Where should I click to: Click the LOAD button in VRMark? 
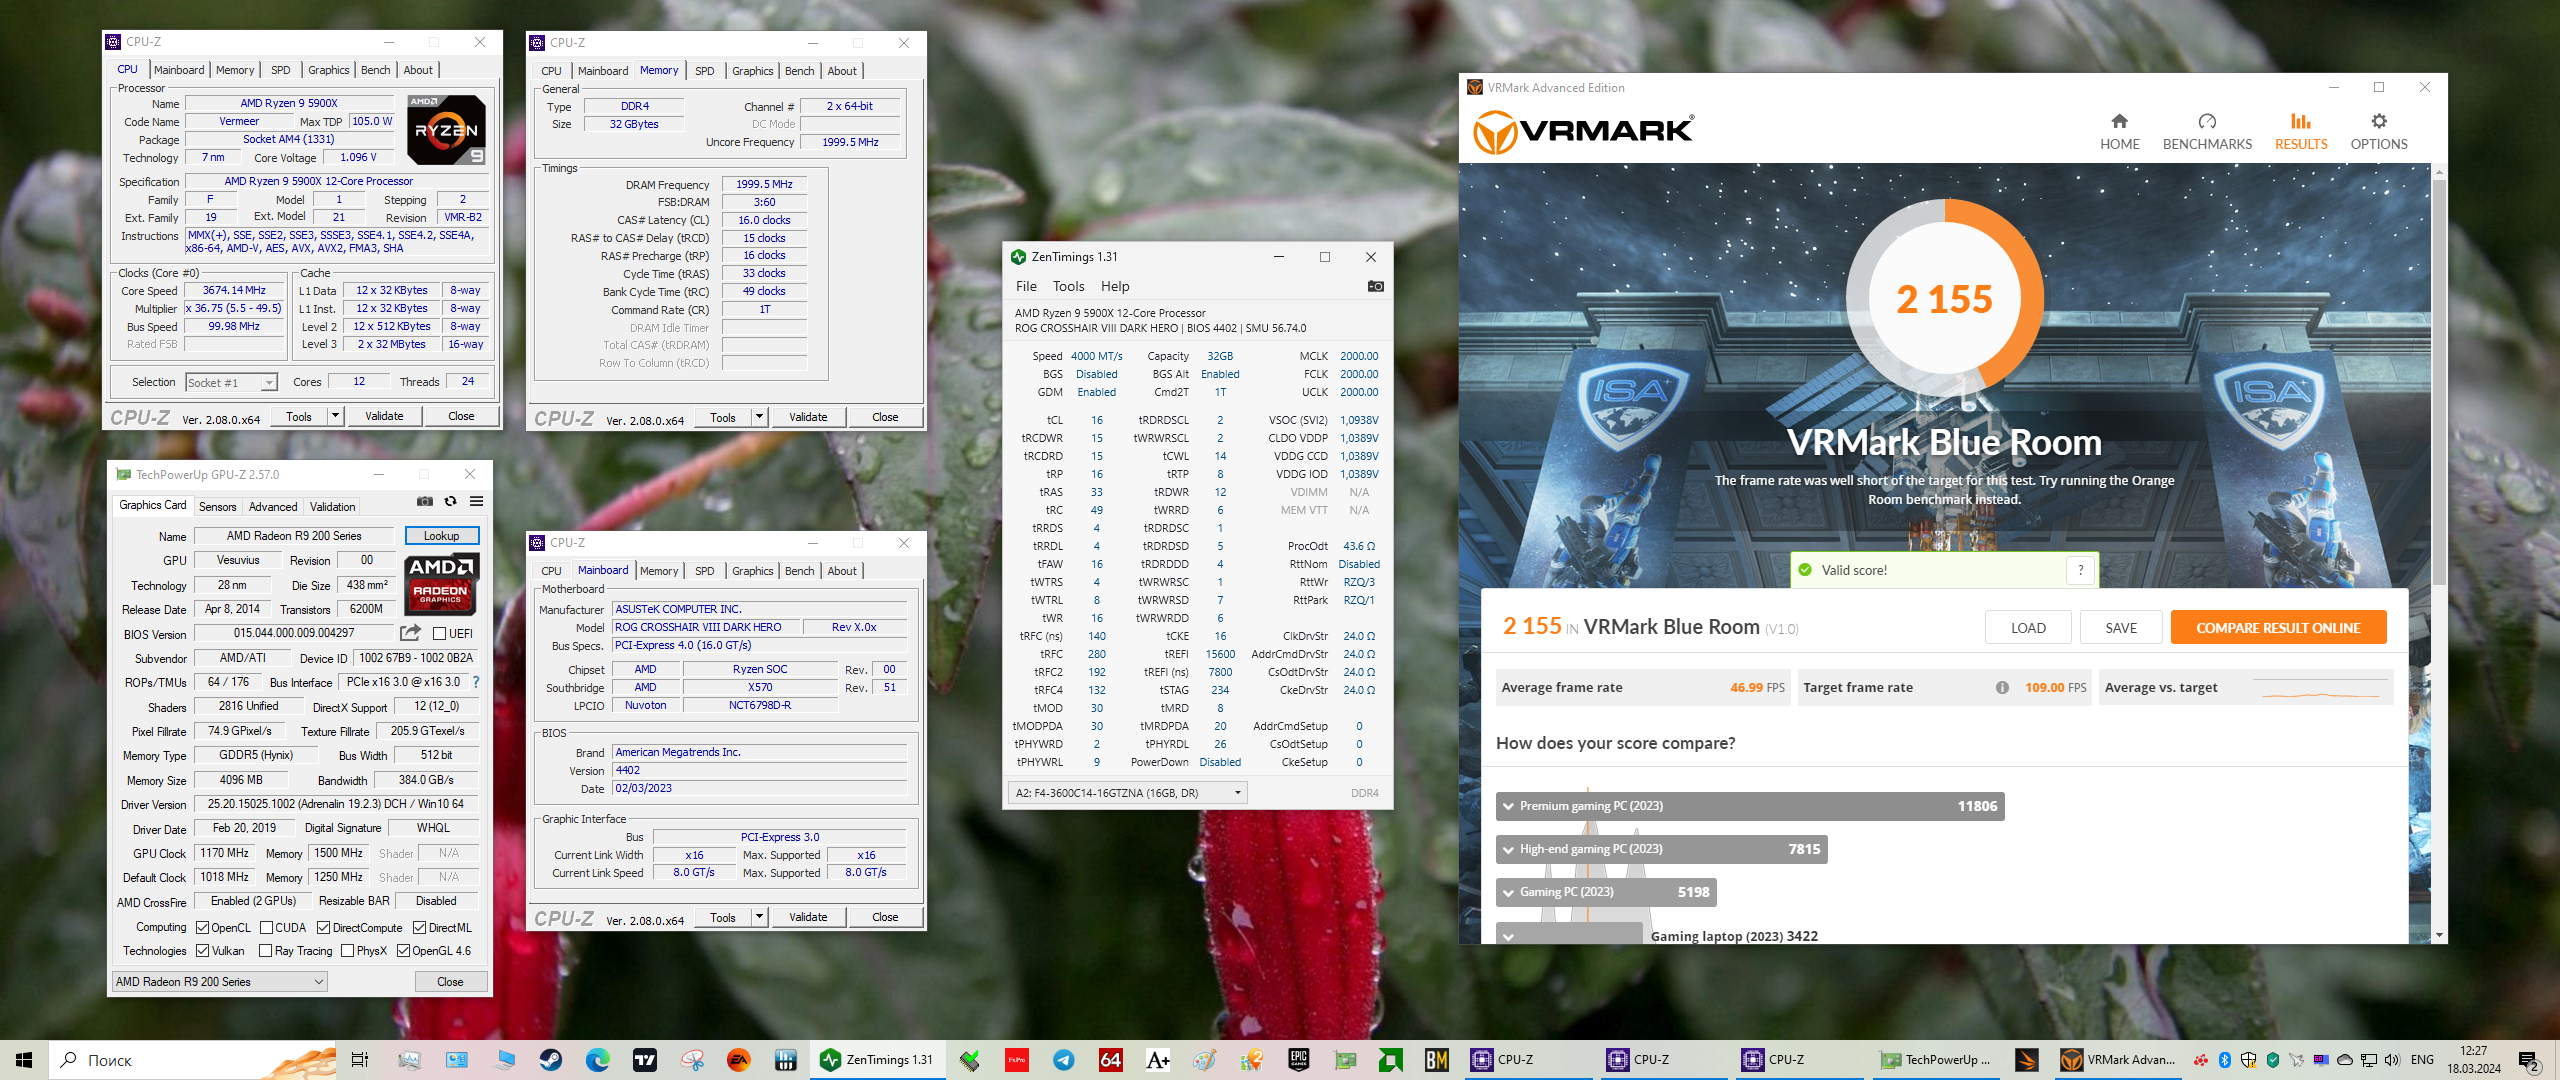pyautogui.click(x=2028, y=628)
